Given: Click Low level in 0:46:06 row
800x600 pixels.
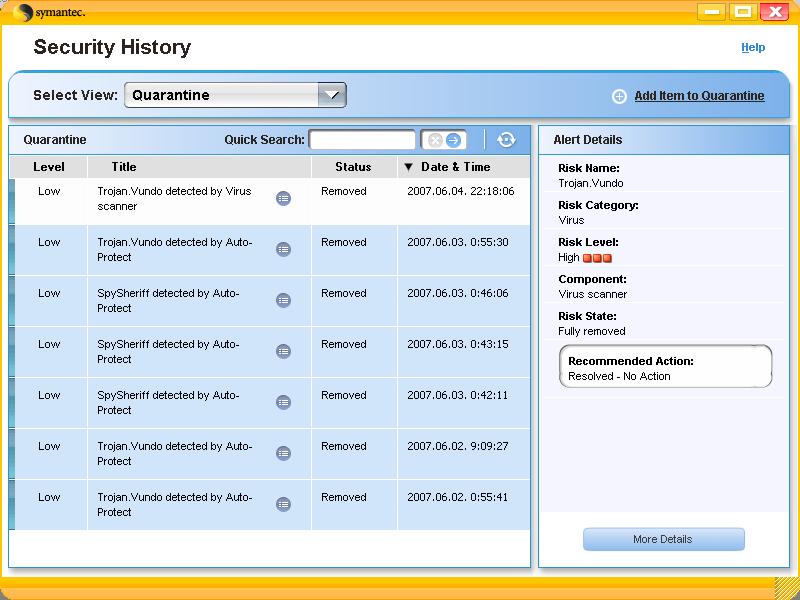Looking at the screenshot, I should pos(49,293).
